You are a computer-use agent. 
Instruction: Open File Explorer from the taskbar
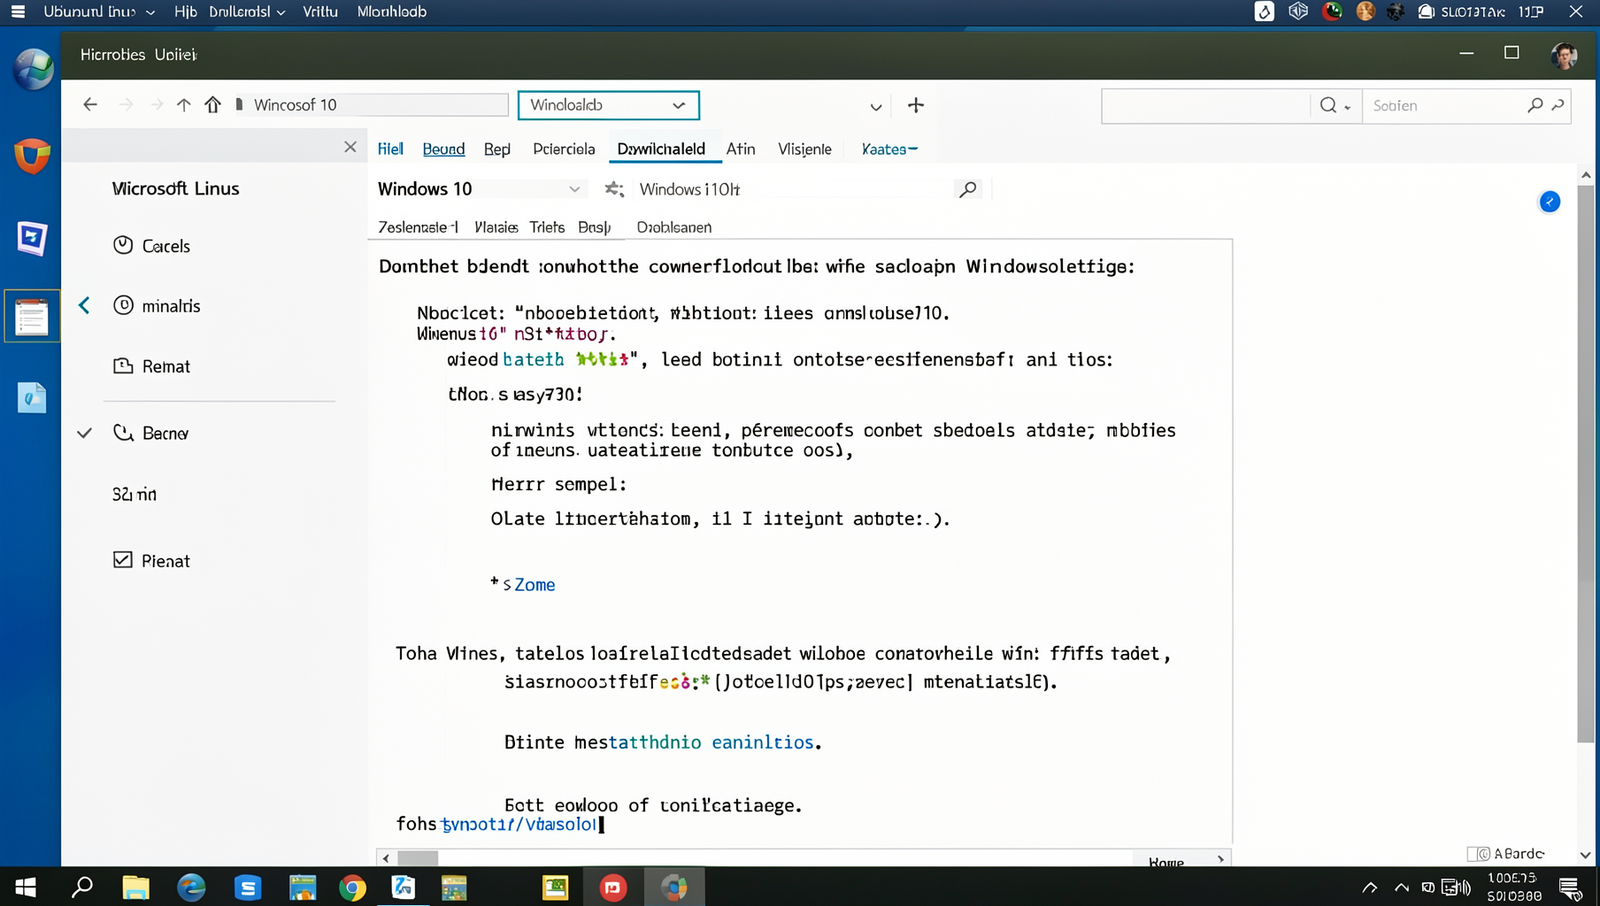[135, 887]
